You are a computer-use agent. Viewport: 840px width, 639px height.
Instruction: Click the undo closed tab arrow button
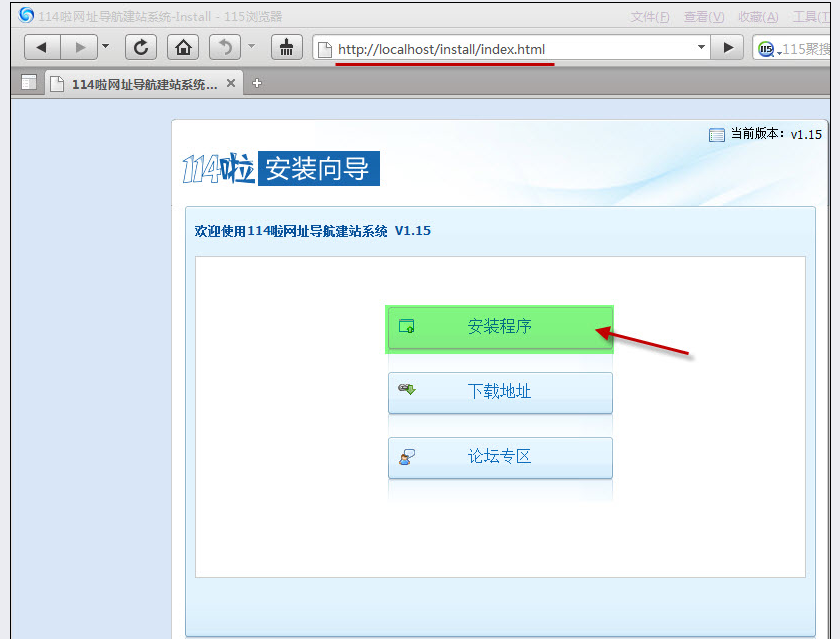[225, 48]
